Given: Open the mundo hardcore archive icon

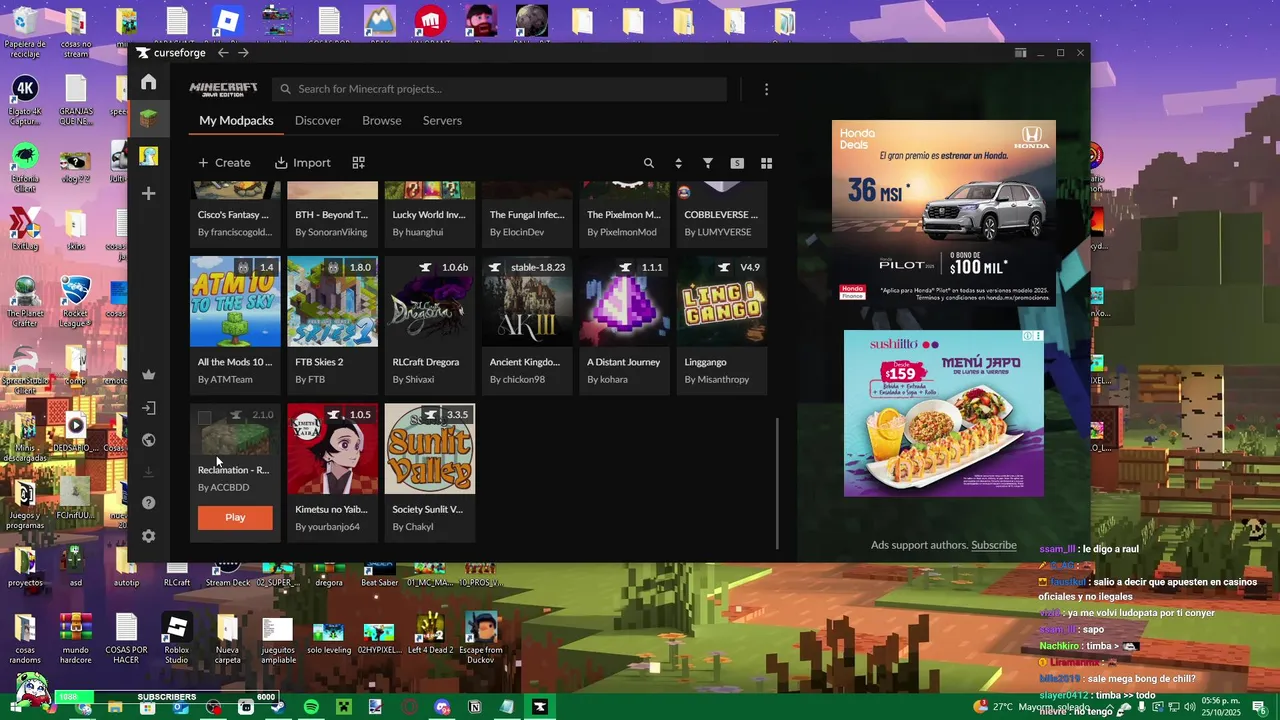Looking at the screenshot, I should 75,638.
